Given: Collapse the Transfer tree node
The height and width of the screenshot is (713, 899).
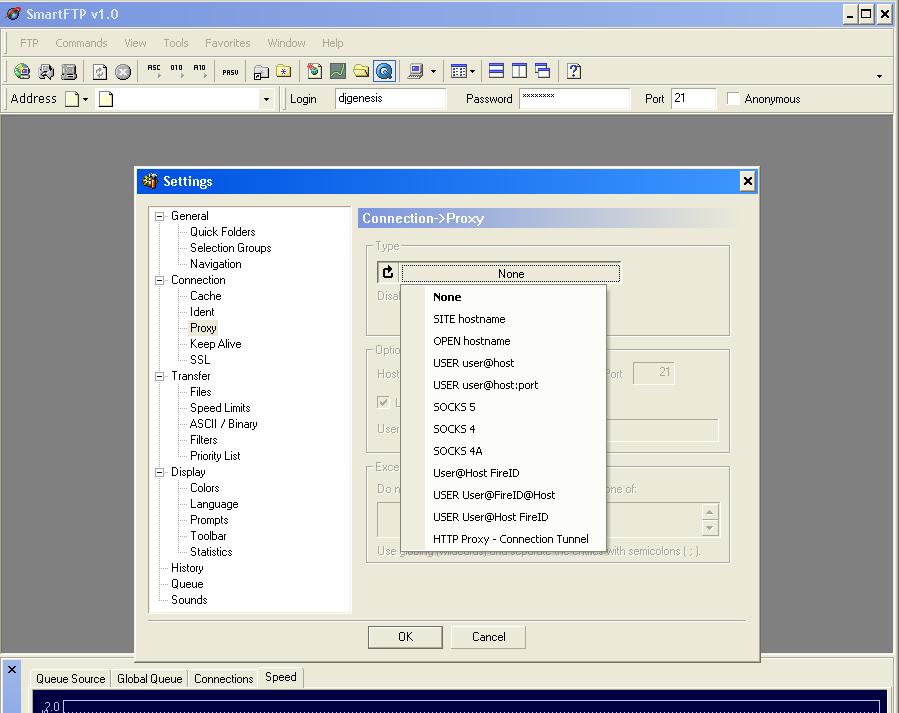Looking at the screenshot, I should pyautogui.click(x=159, y=376).
